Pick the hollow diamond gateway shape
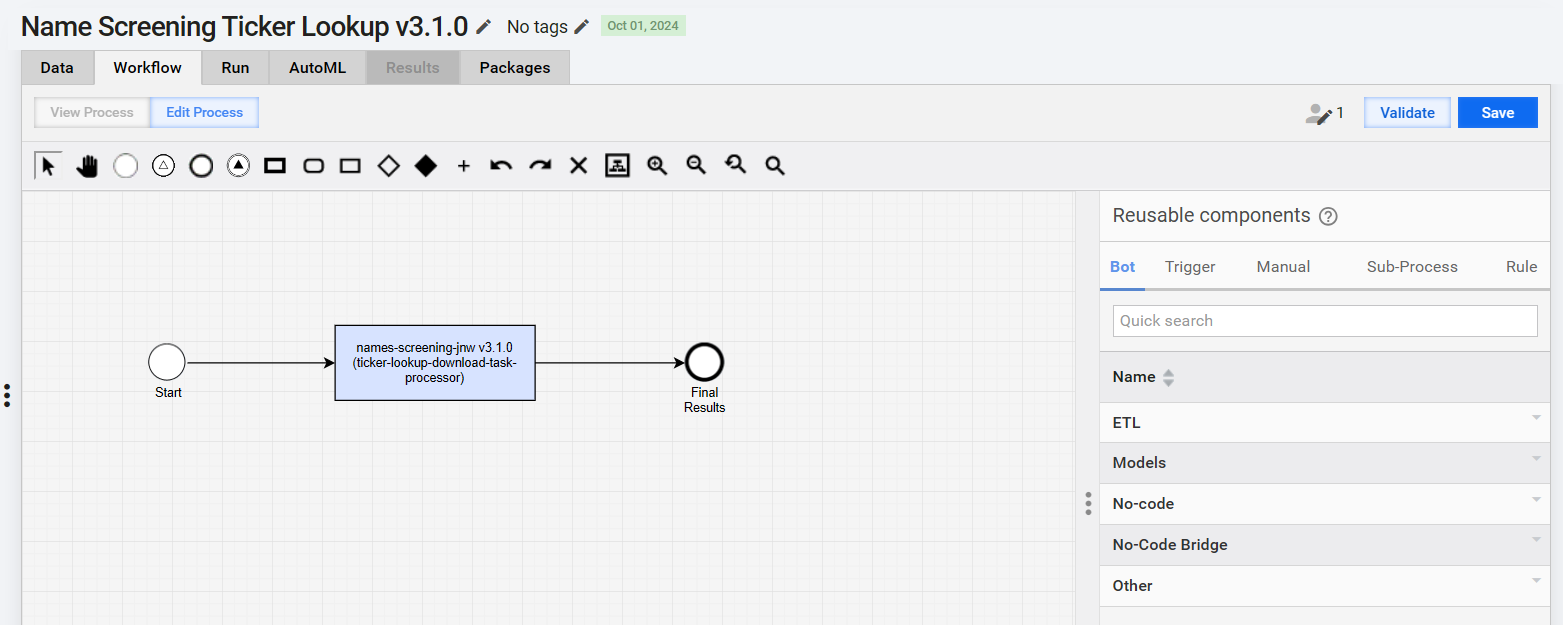Viewport: 1563px width, 625px height. [x=388, y=166]
